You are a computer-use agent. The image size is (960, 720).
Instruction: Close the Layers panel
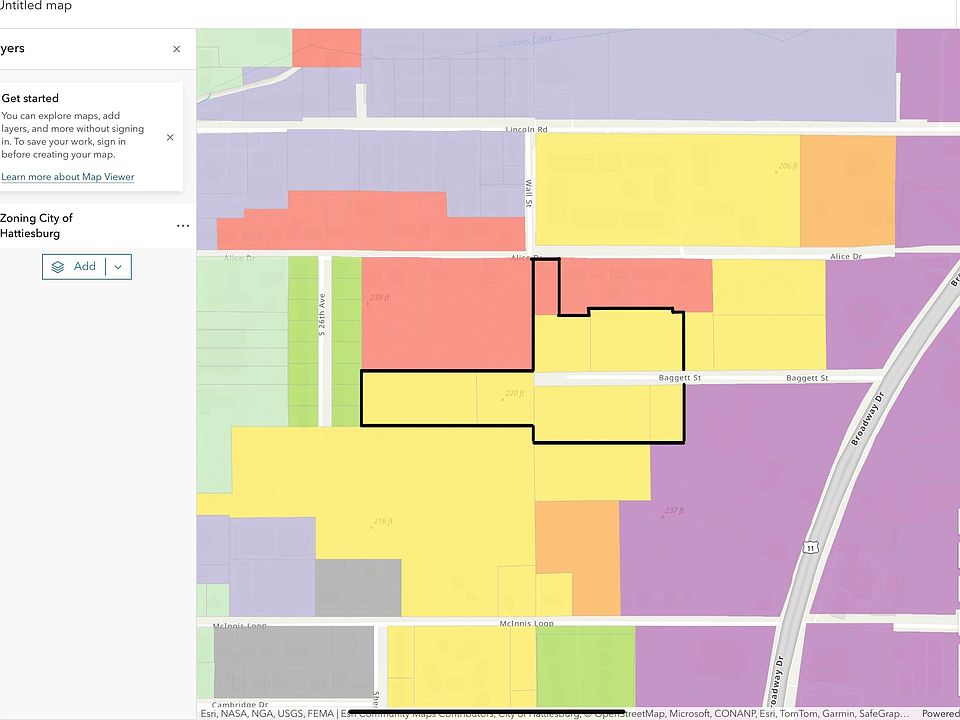[x=176, y=49]
